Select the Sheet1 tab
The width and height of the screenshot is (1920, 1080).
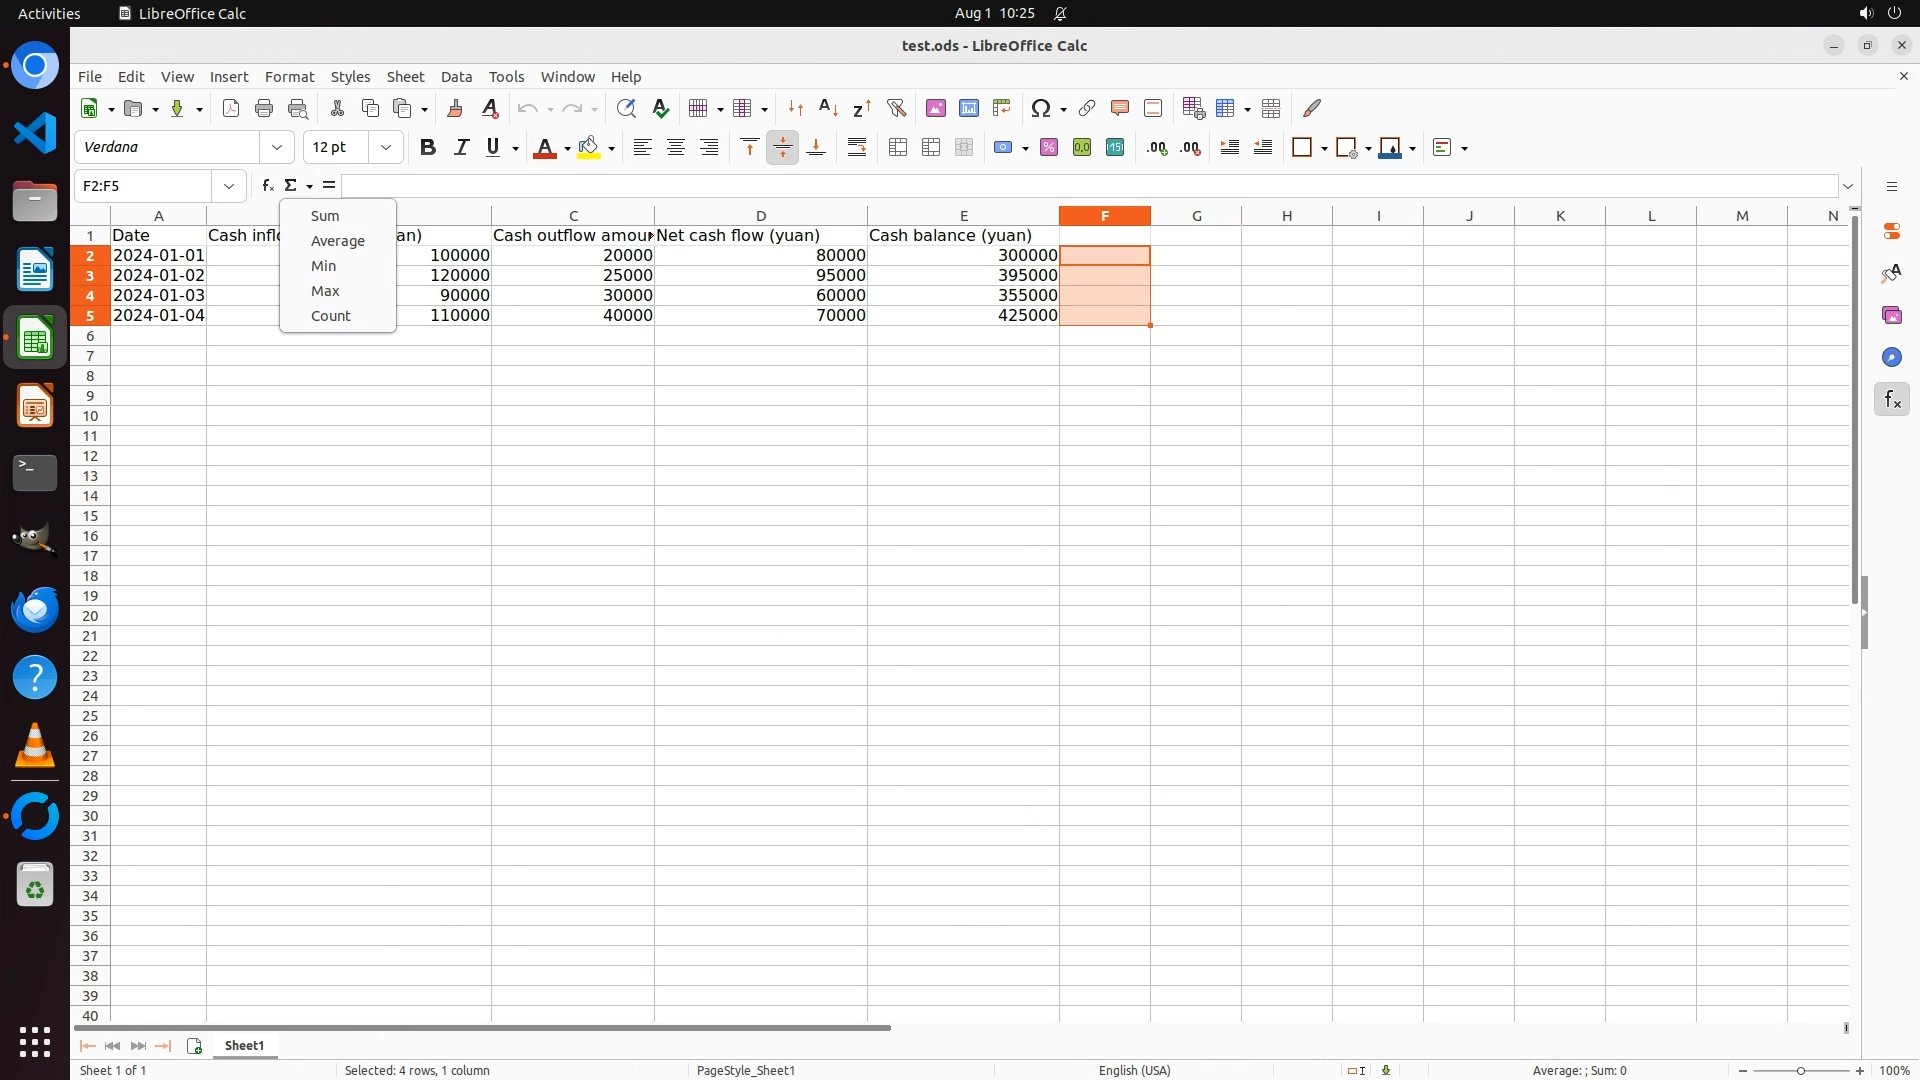(245, 1046)
